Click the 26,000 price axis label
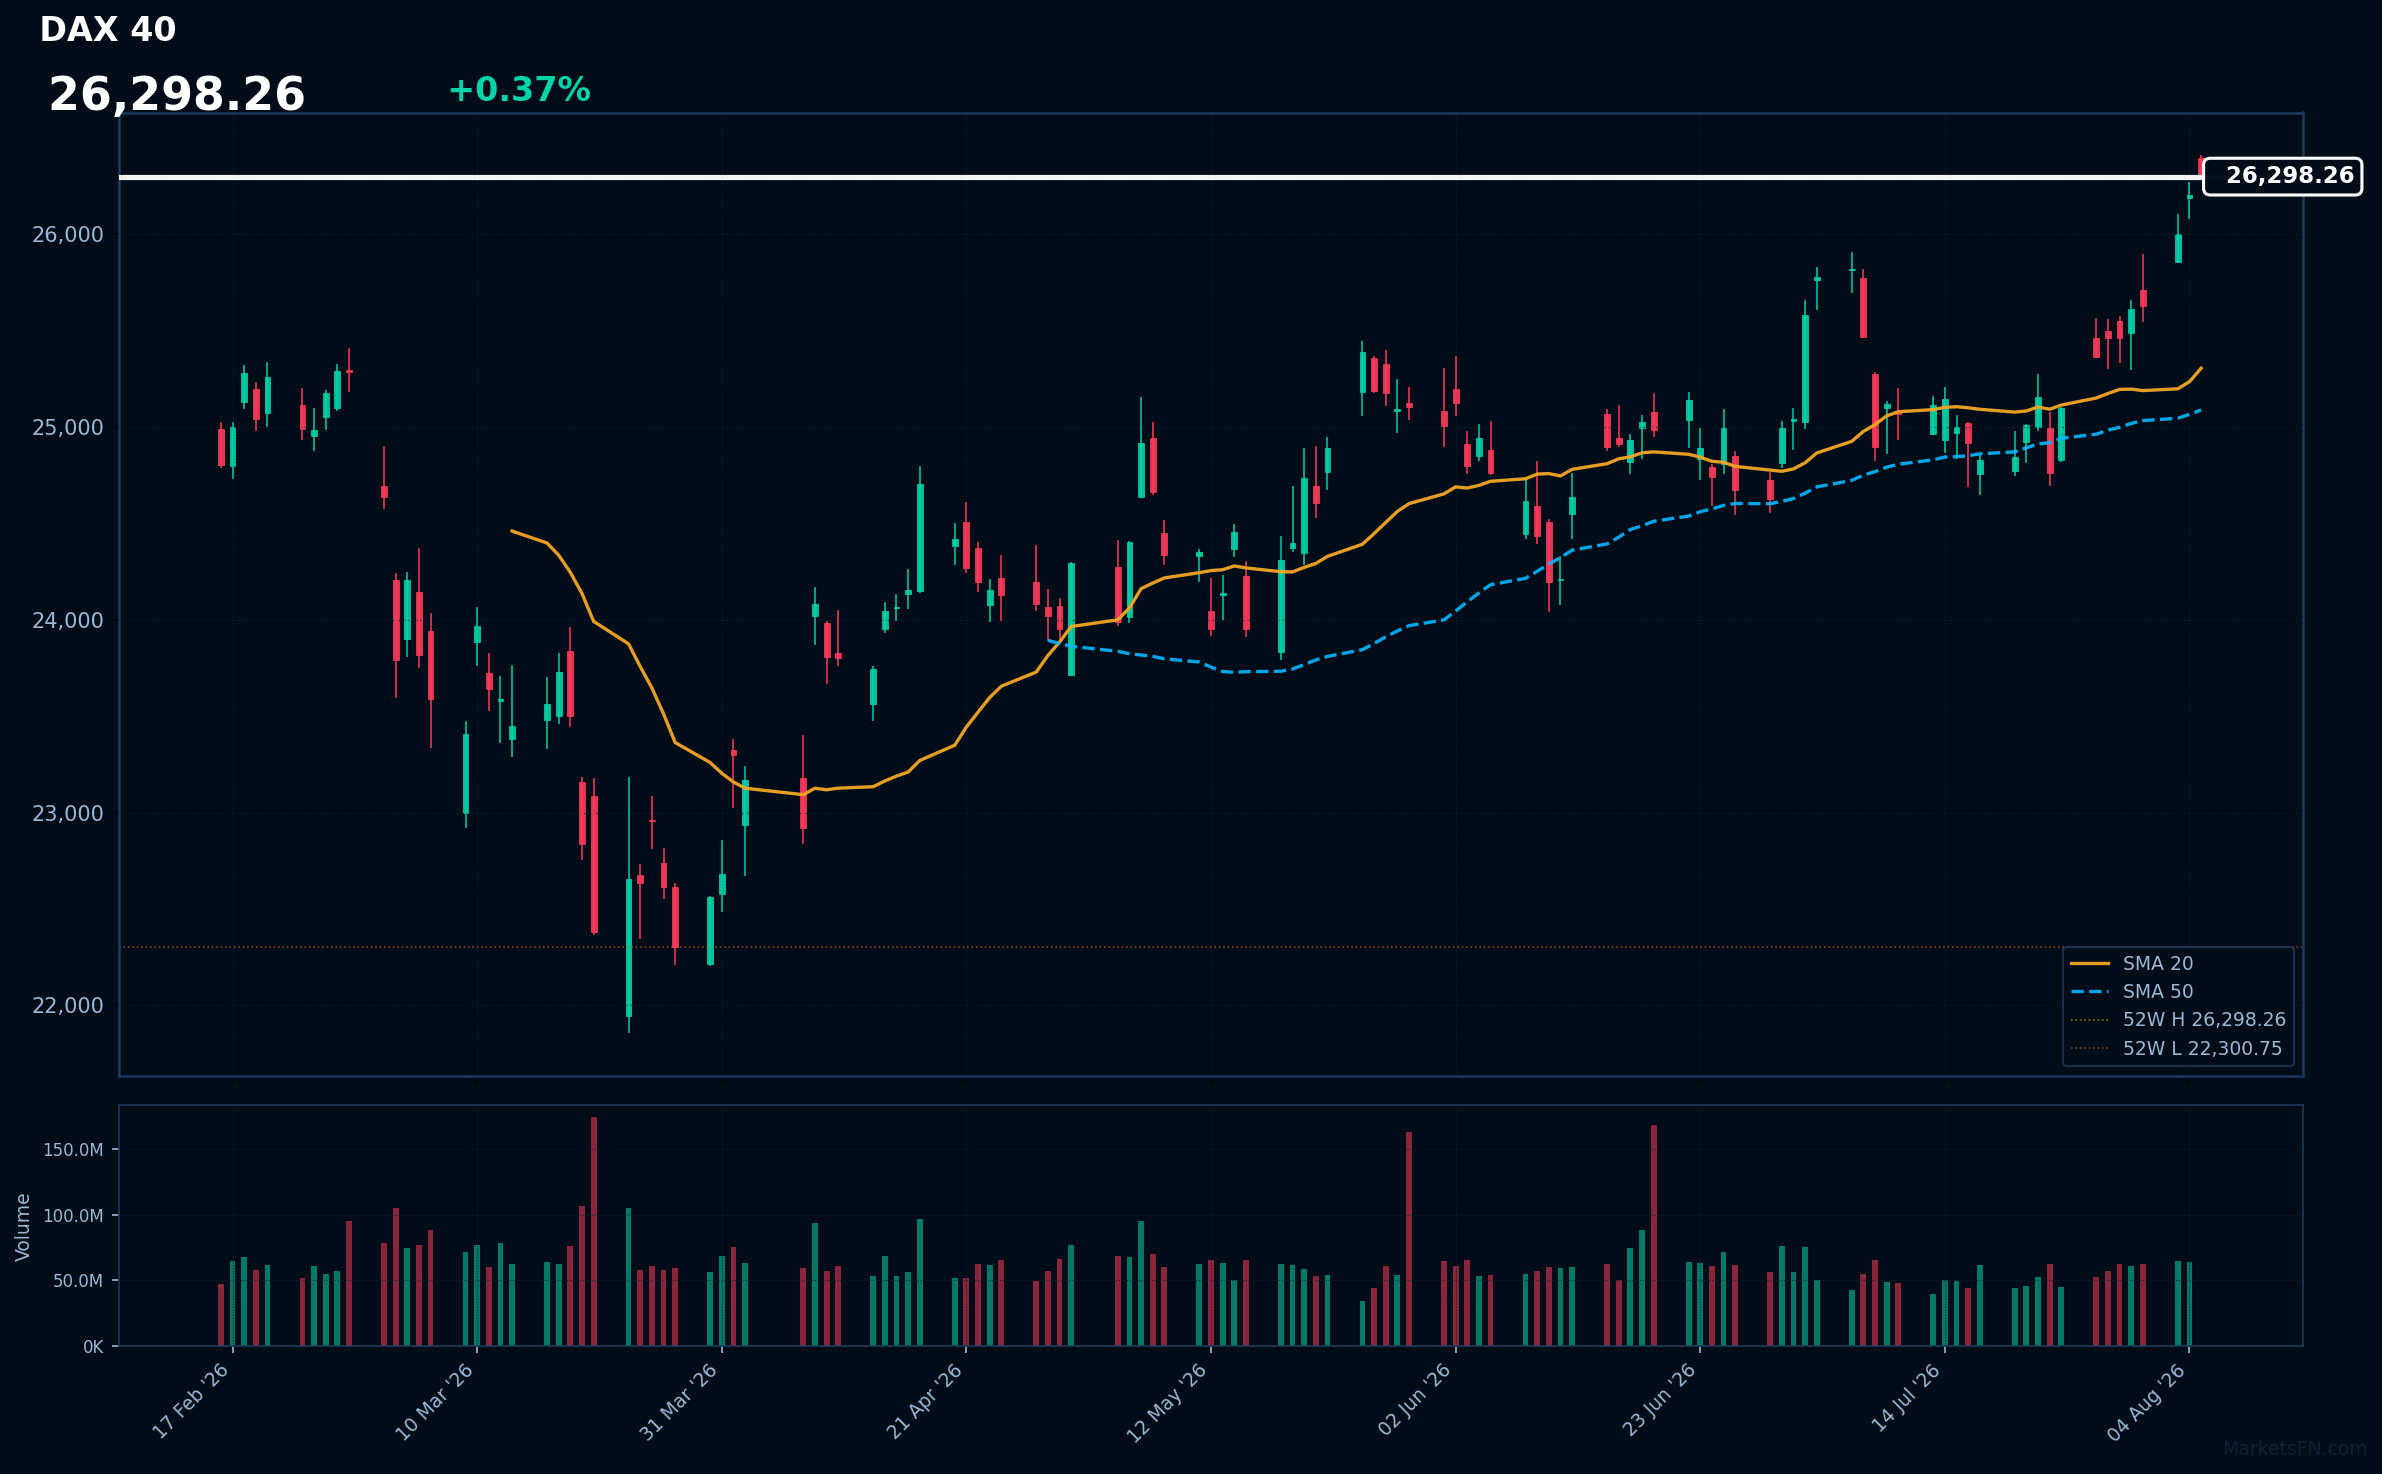 (68, 235)
